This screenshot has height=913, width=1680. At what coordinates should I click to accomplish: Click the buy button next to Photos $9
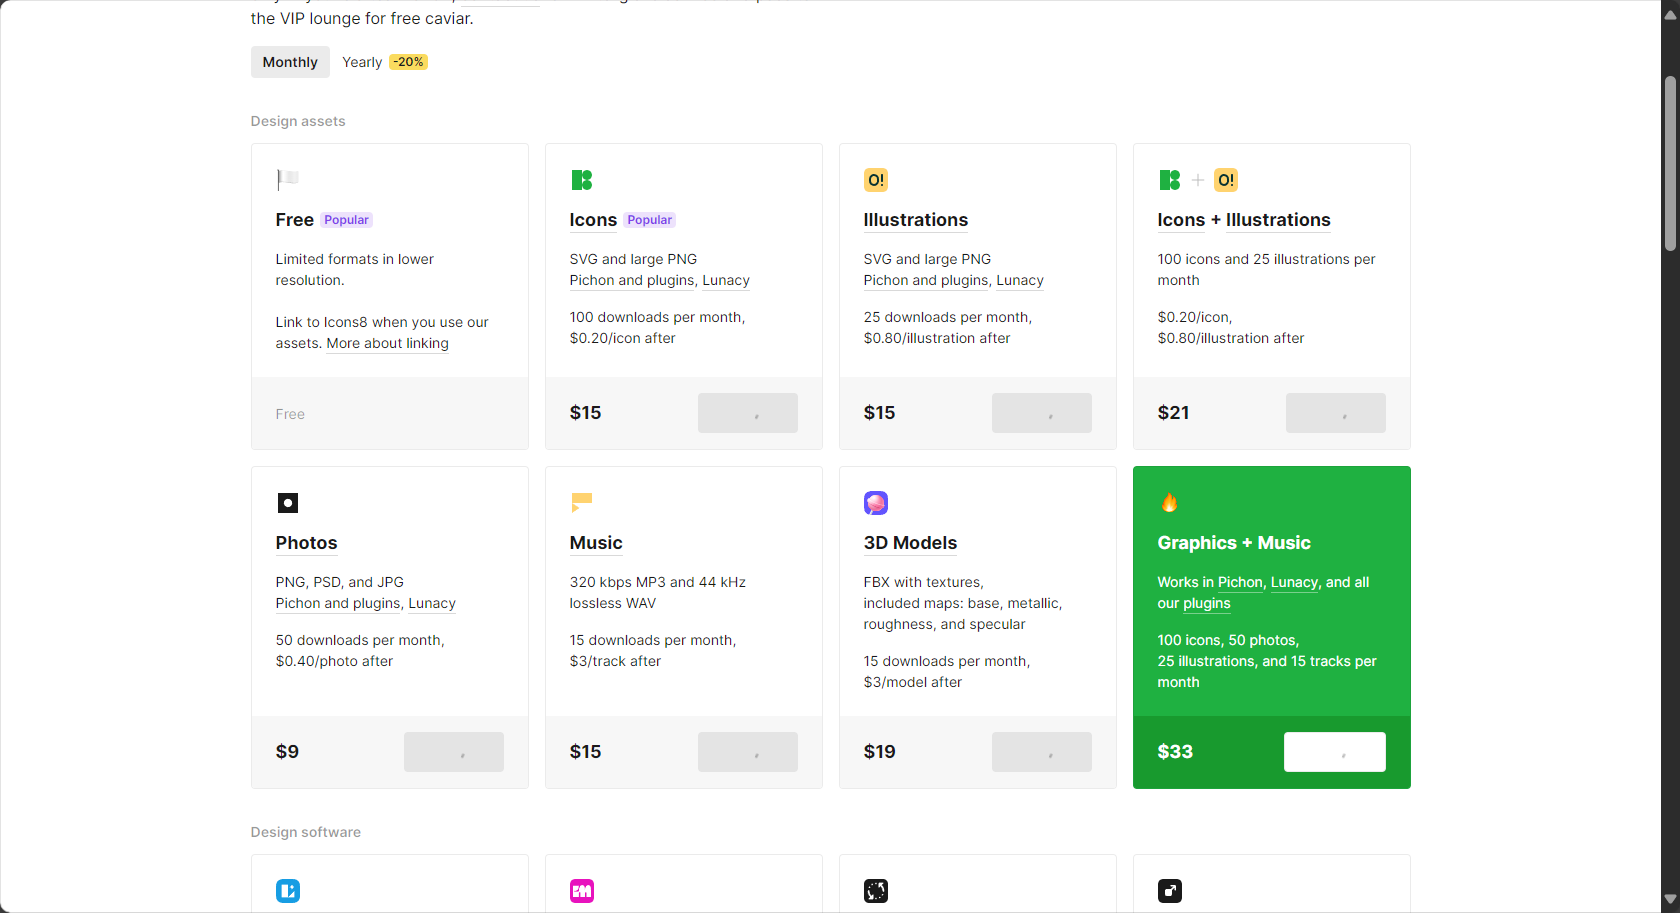pos(454,752)
